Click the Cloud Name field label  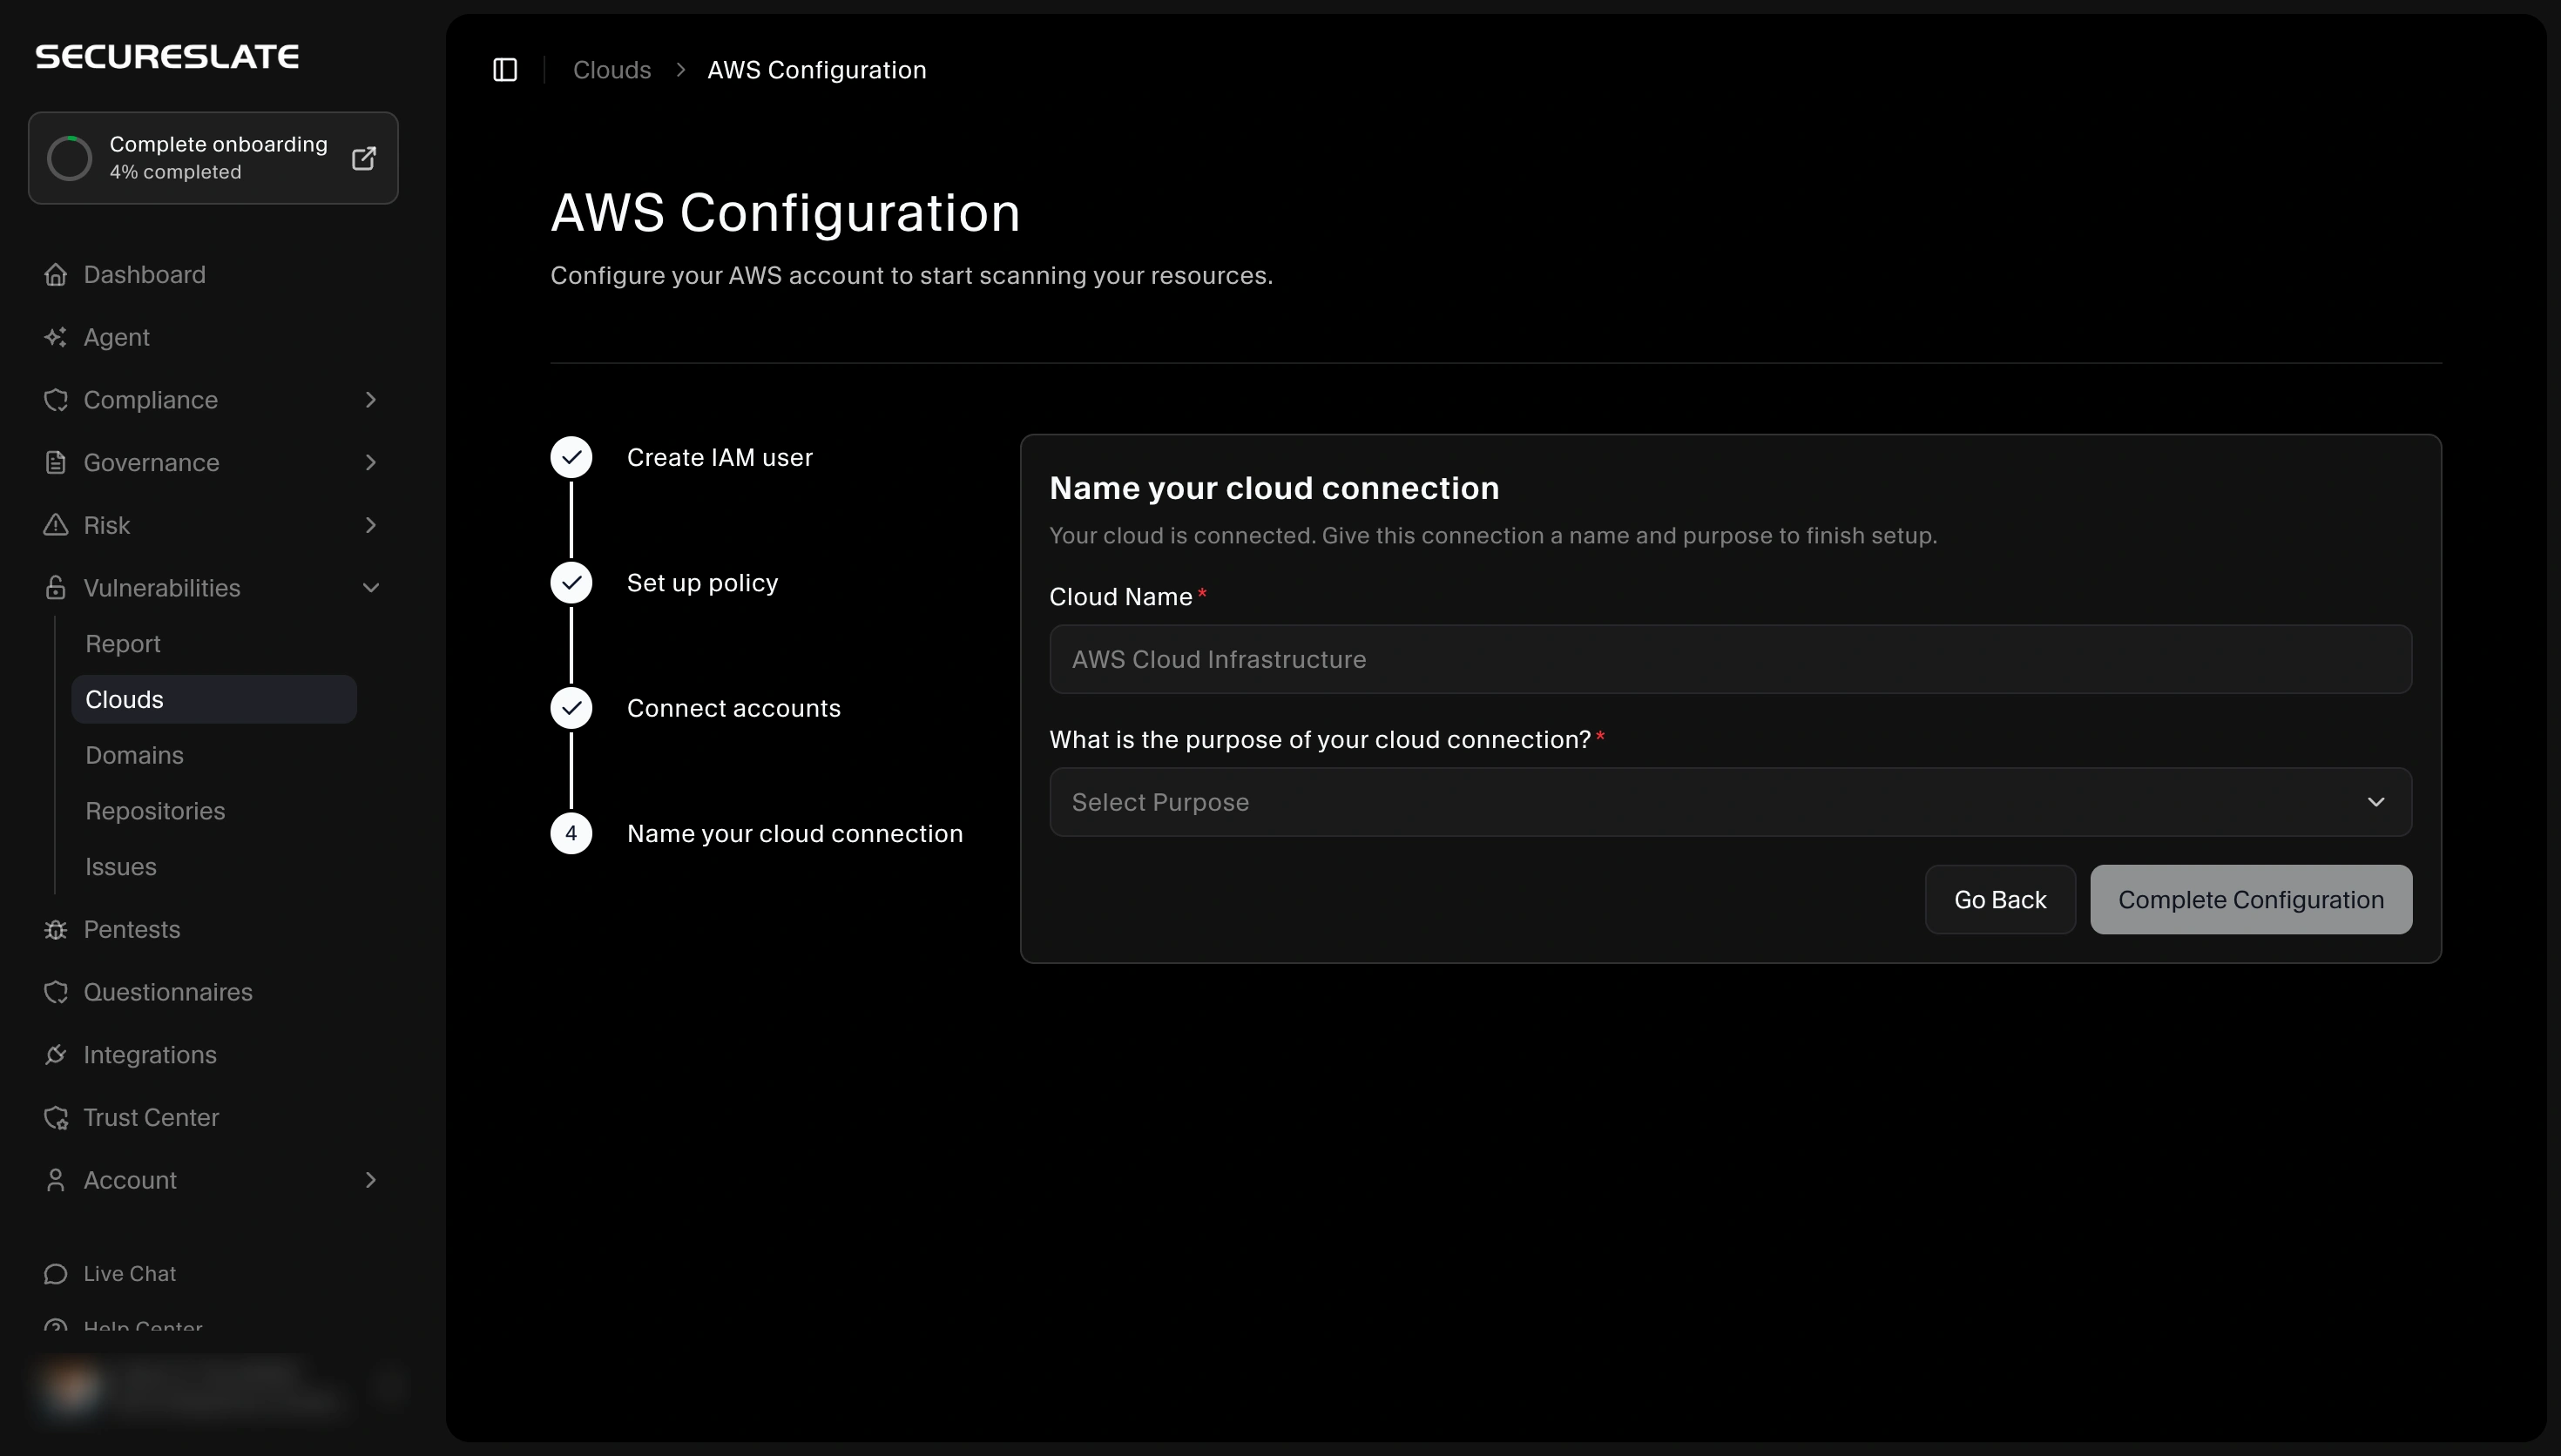tap(1121, 597)
